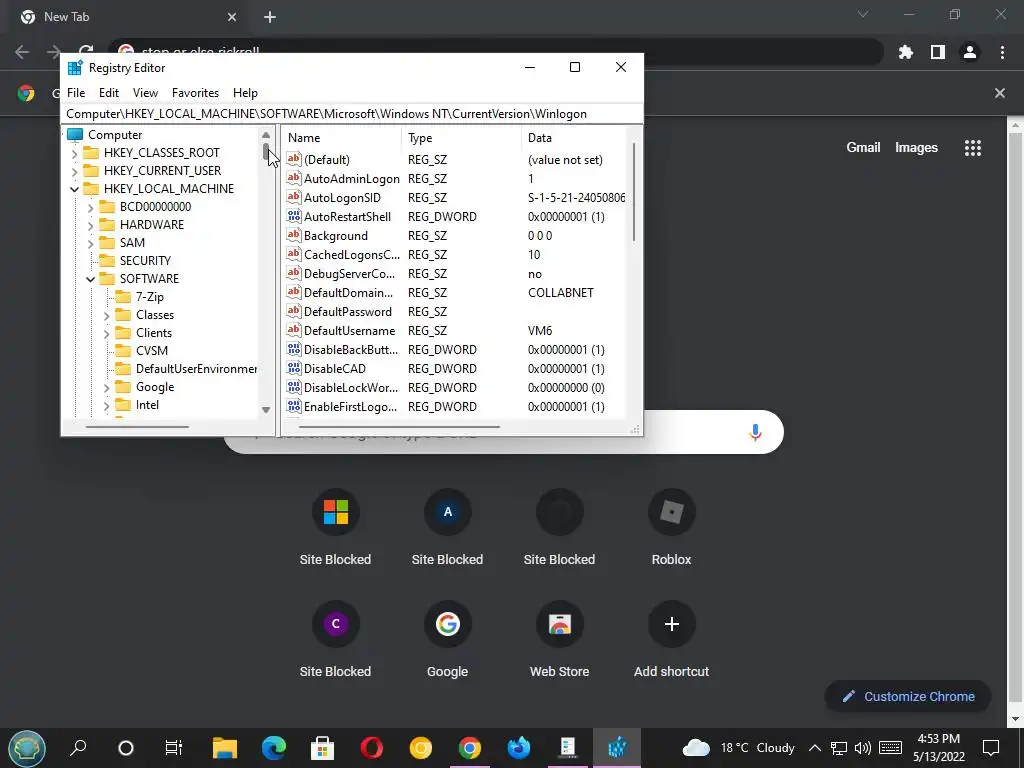Click the voice search microphone icon

coord(755,432)
